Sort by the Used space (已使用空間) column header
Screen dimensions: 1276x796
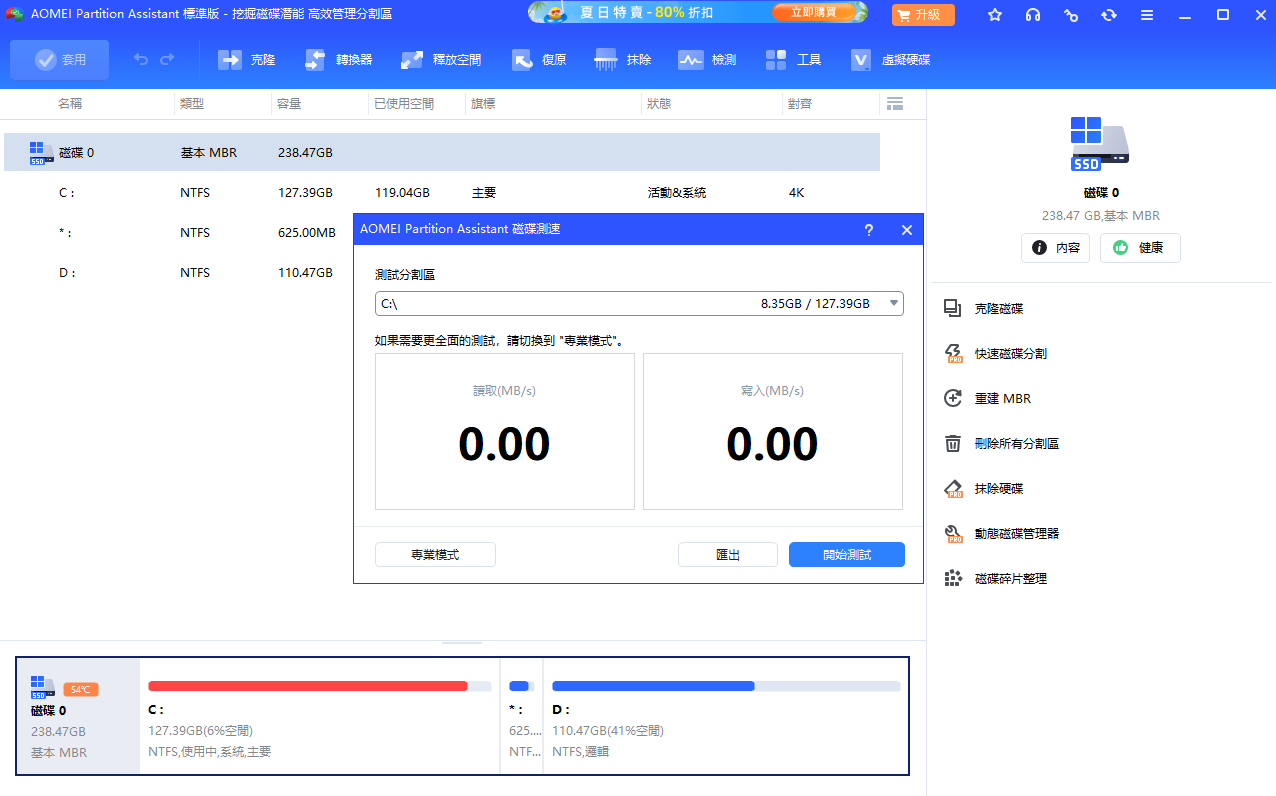click(404, 104)
